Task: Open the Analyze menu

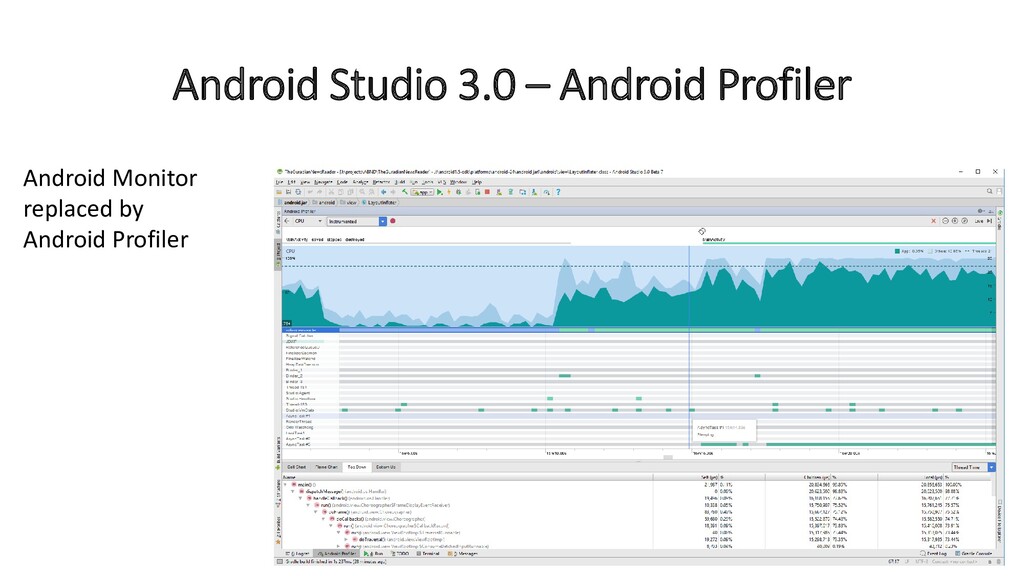Action: 360,182
